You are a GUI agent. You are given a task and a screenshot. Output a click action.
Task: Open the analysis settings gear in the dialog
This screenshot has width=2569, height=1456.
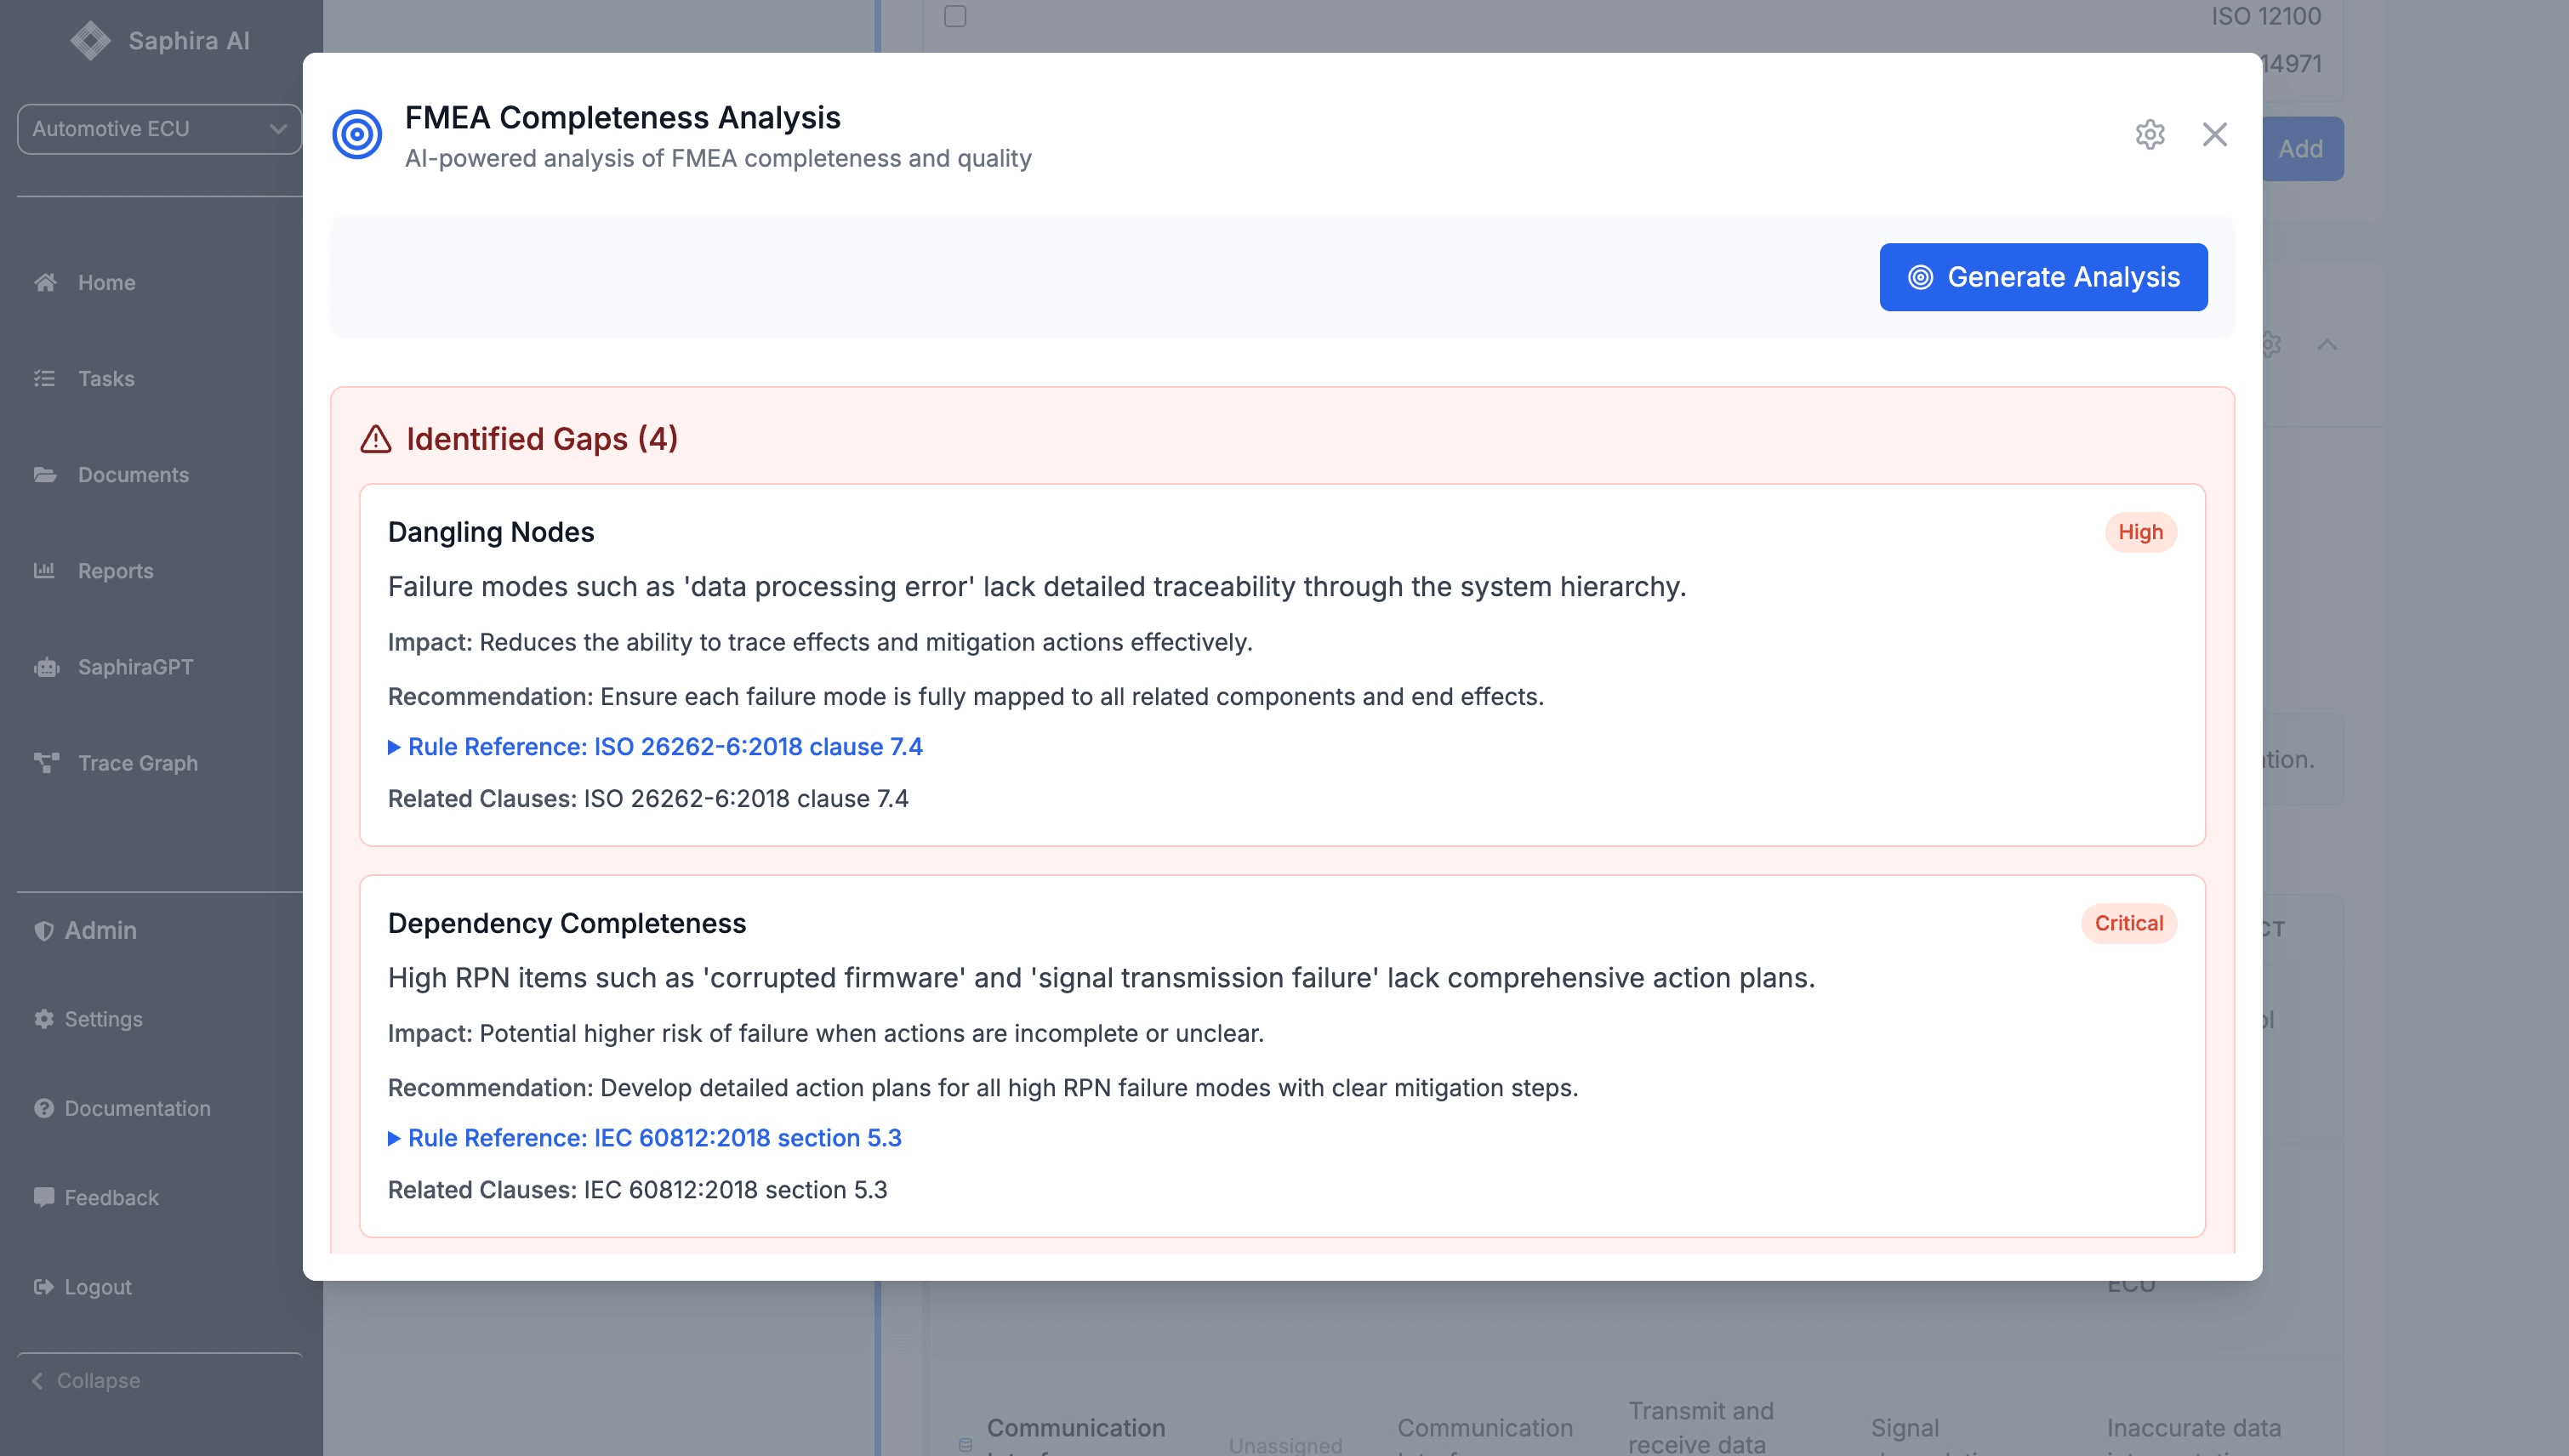click(x=2149, y=134)
